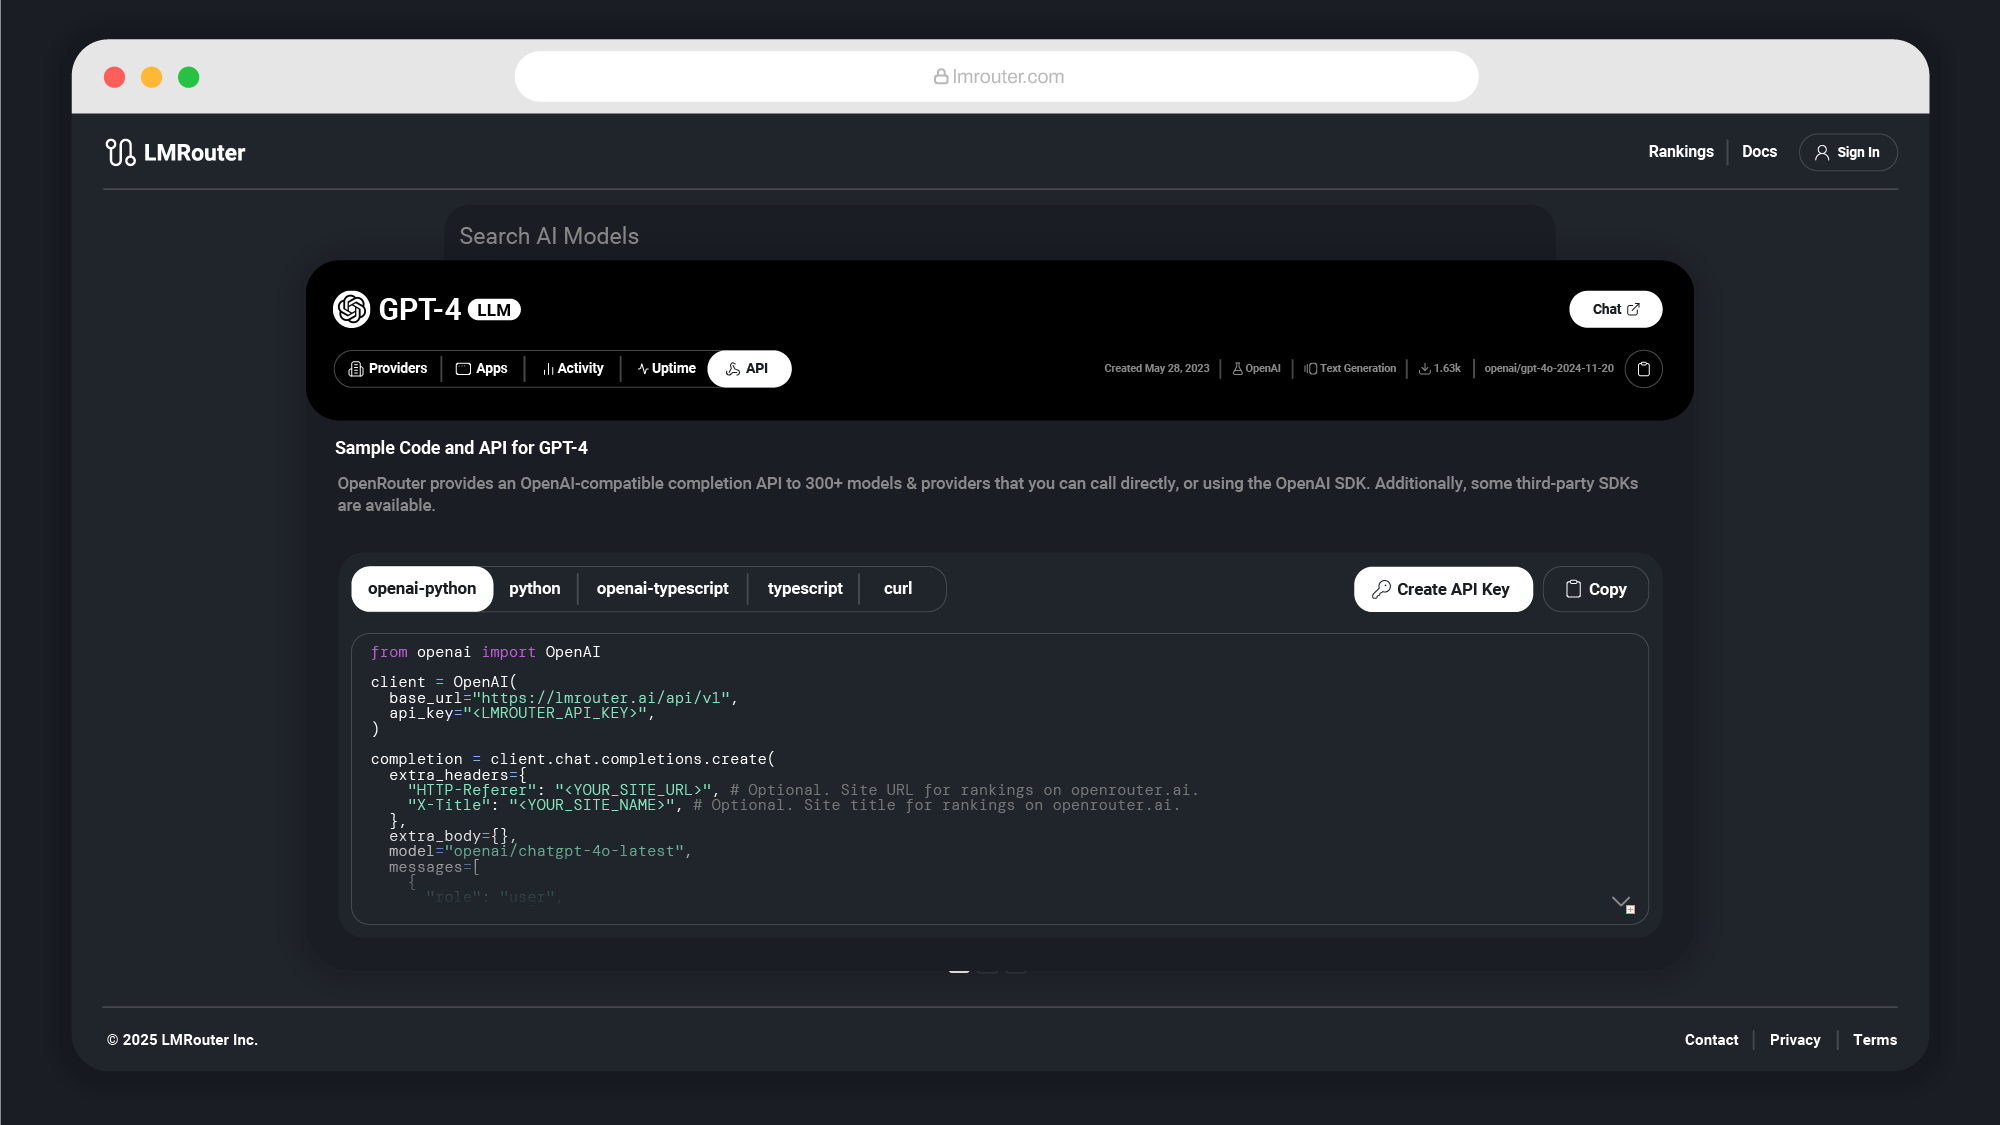The width and height of the screenshot is (2000, 1125).
Task: Copy model ID with clipboard icon
Action: 1643,369
